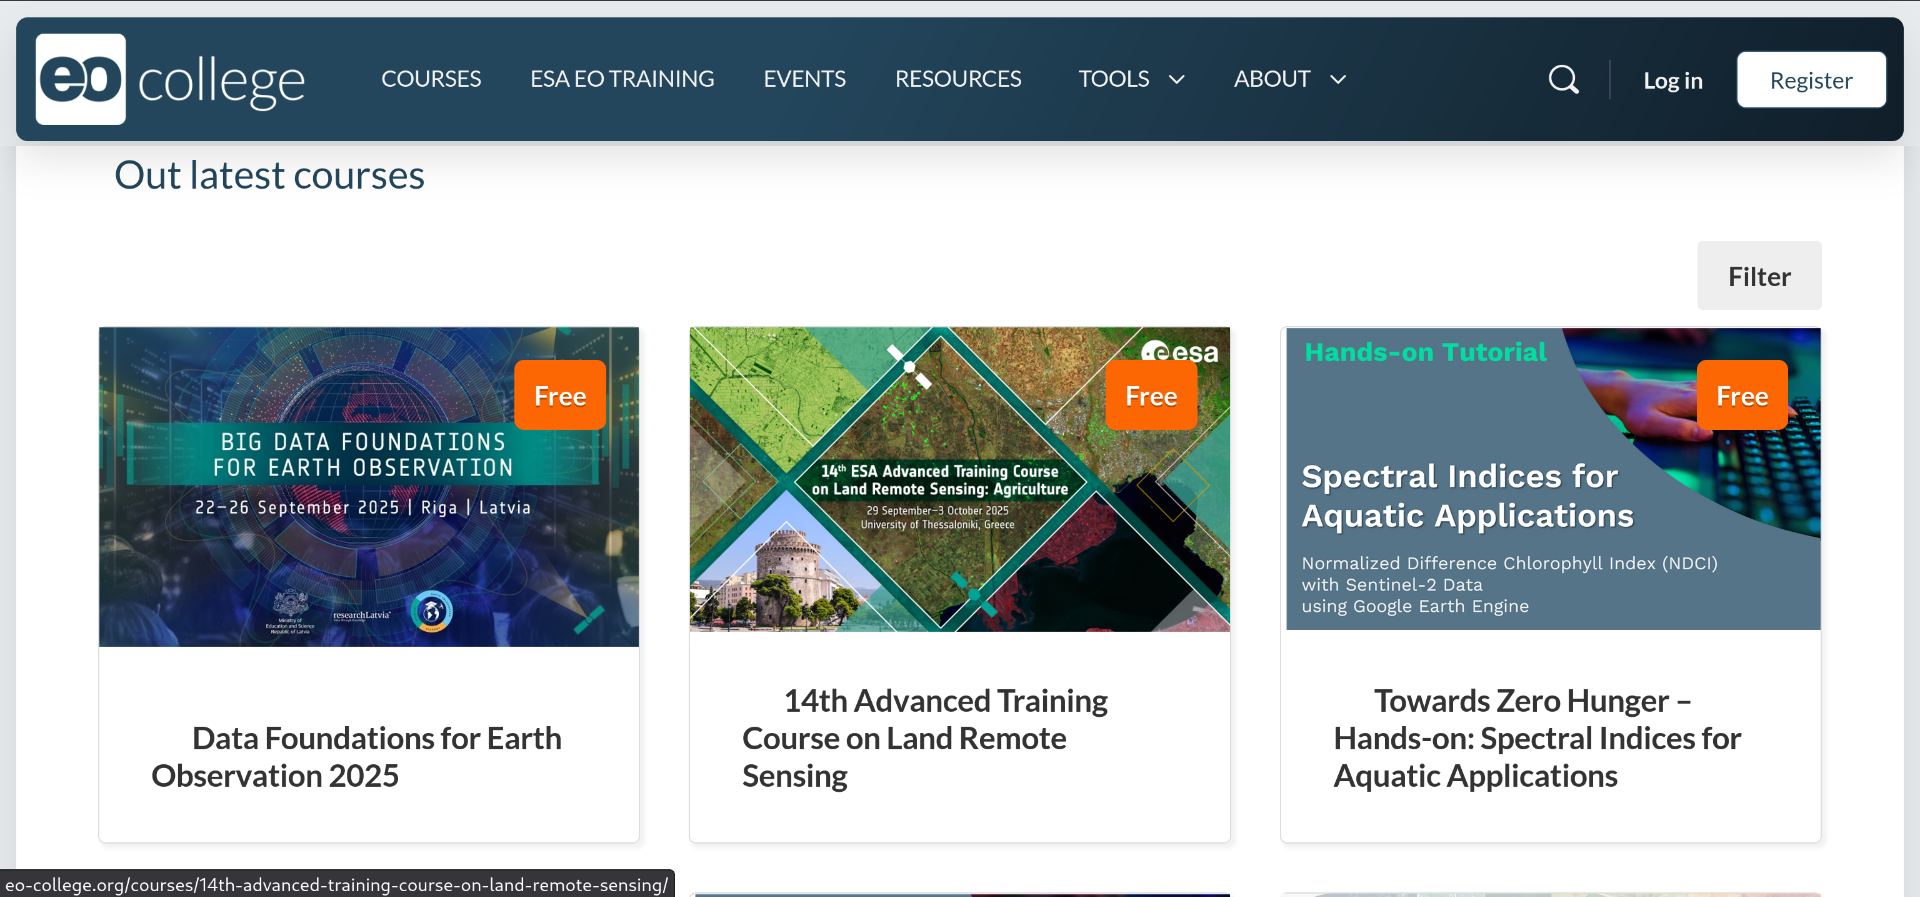Click Free badge on Spectral Indices course

pyautogui.click(x=1741, y=396)
